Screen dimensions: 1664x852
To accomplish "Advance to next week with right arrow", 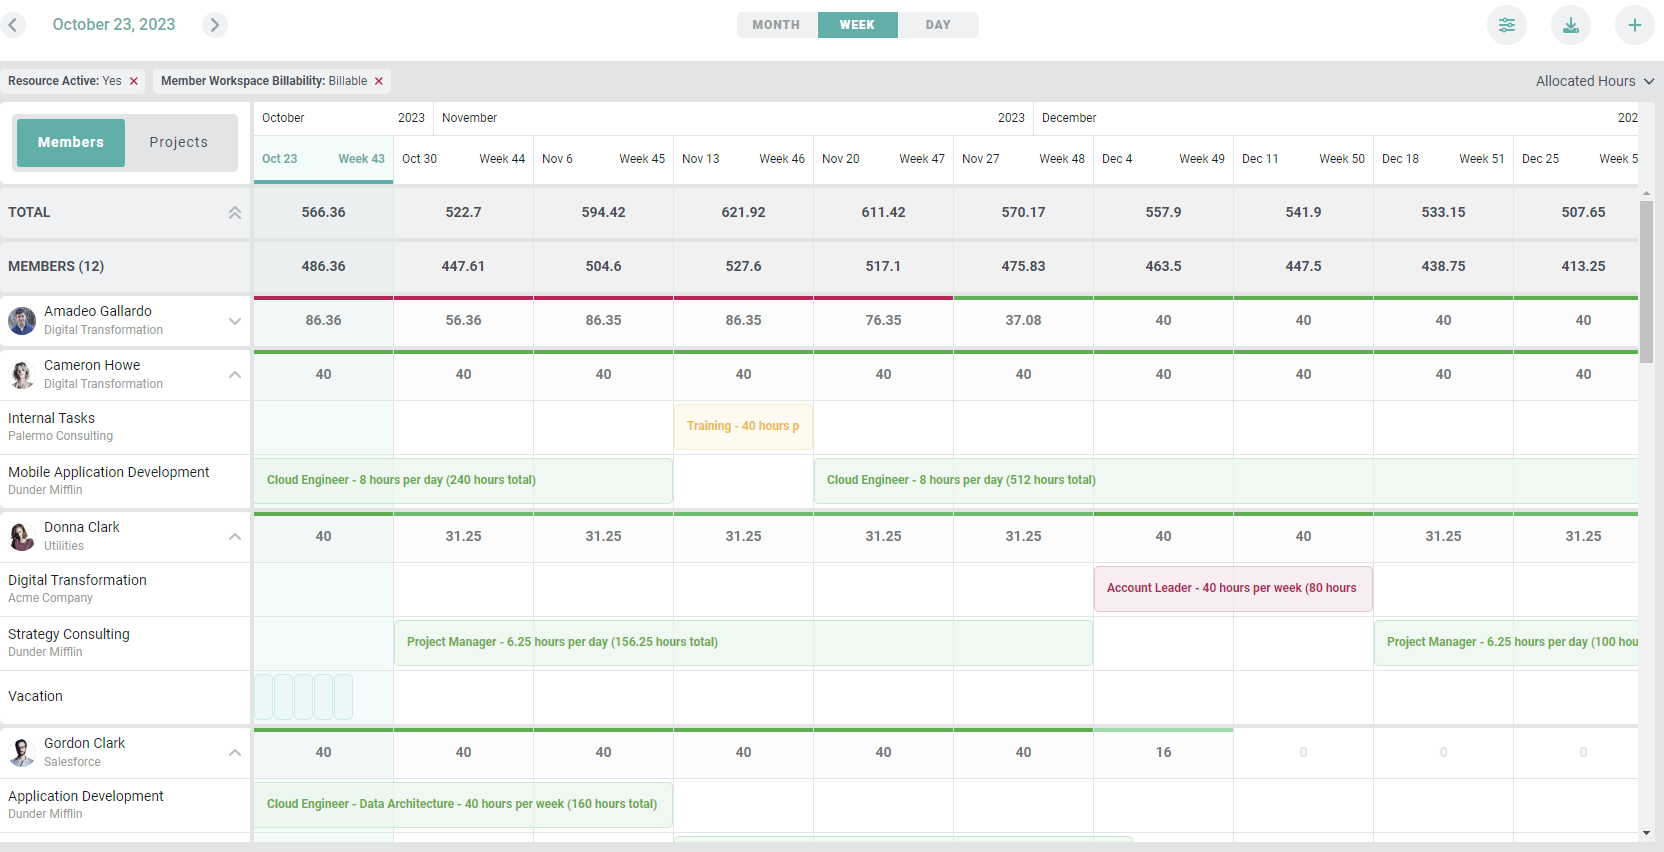I will (214, 25).
